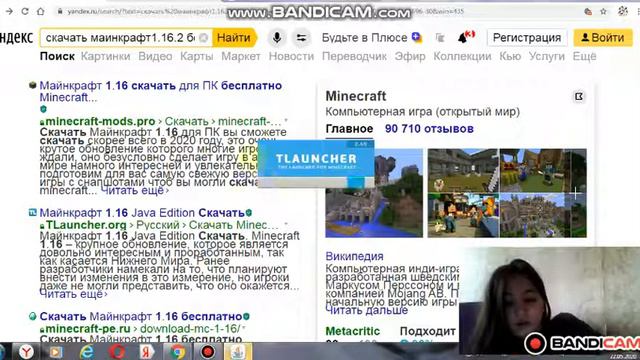
Task: Open Yandex Browser in taskbar
Action: tap(26, 352)
